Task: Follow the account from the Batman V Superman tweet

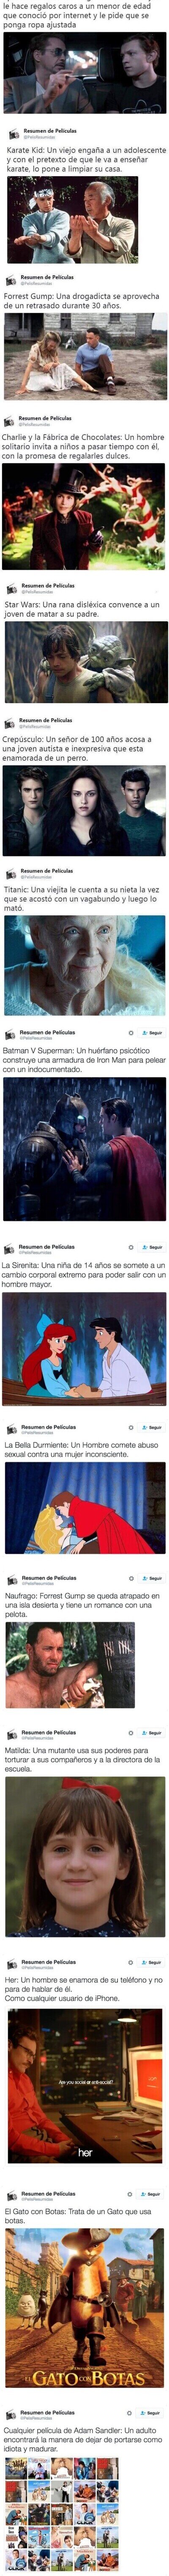Action: tap(152, 1033)
